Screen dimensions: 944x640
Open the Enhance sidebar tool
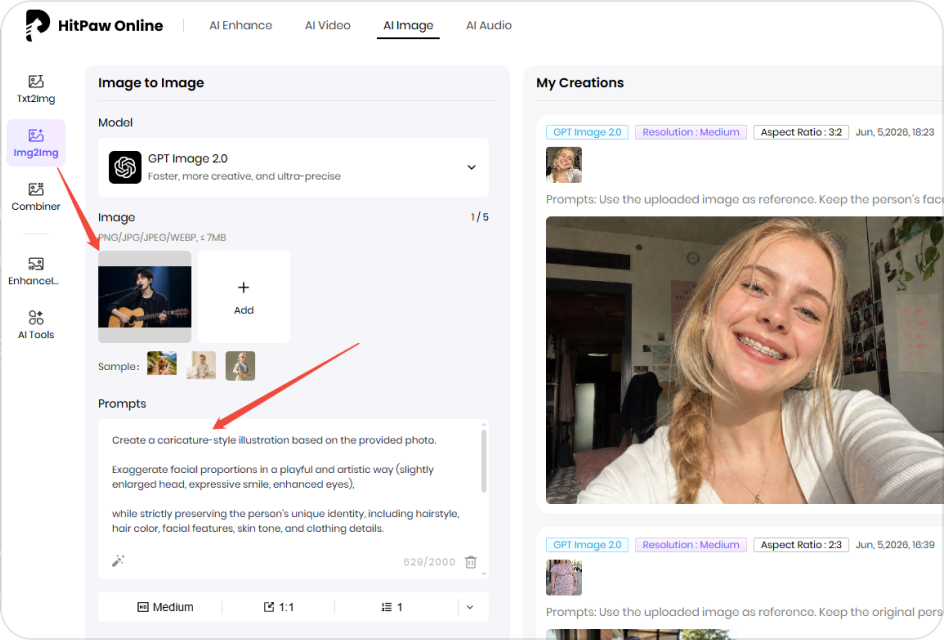point(34,272)
